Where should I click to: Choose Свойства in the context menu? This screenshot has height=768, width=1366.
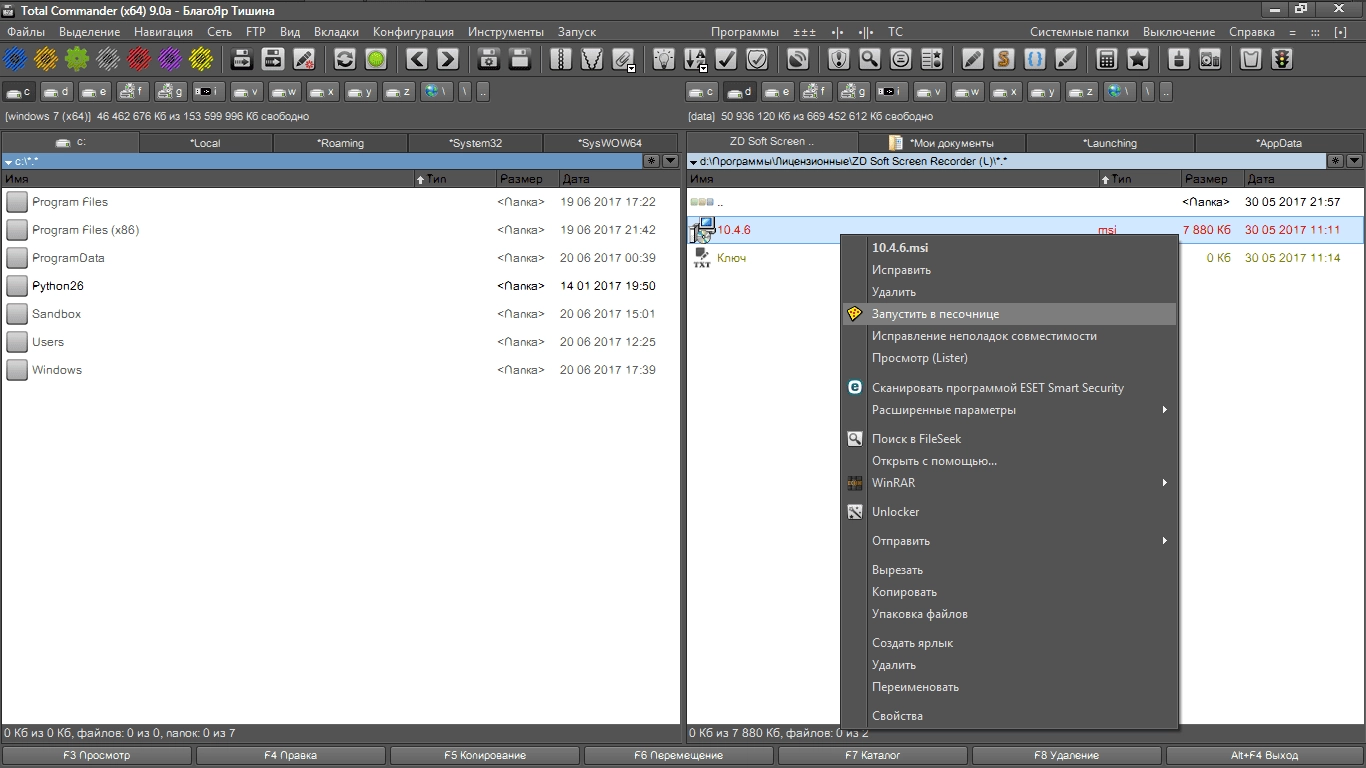[1009, 716]
